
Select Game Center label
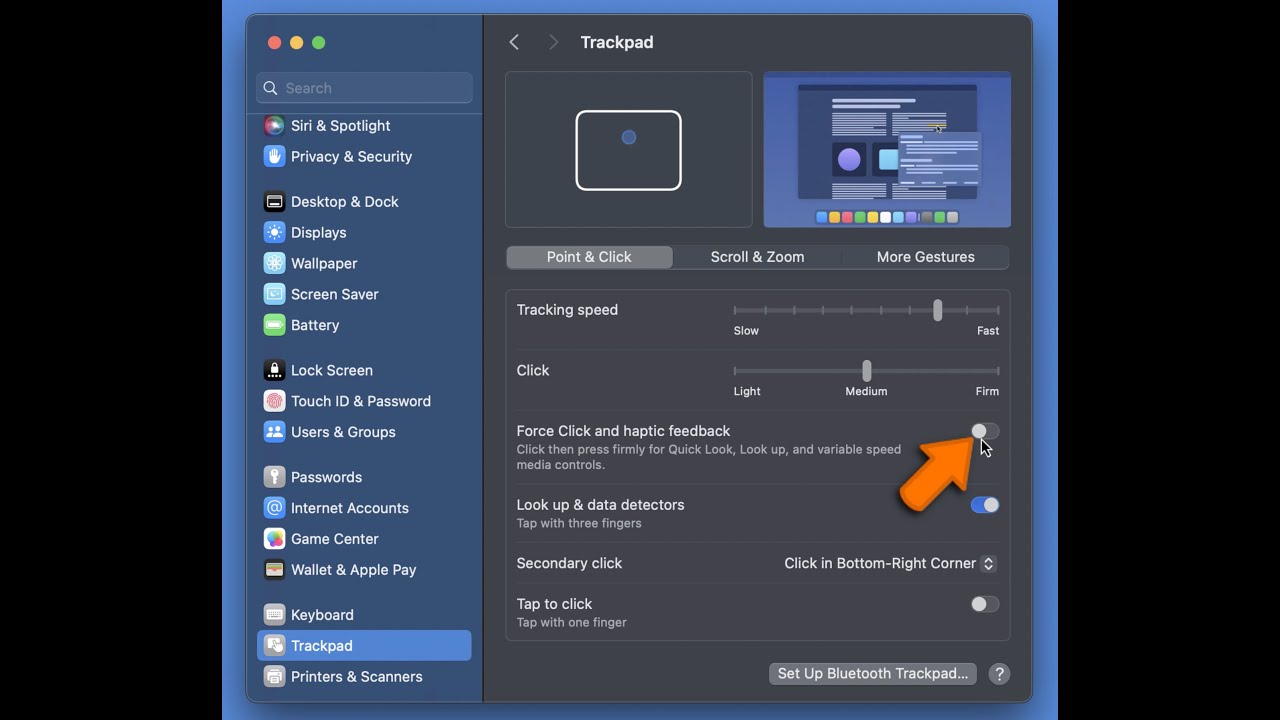(x=335, y=540)
